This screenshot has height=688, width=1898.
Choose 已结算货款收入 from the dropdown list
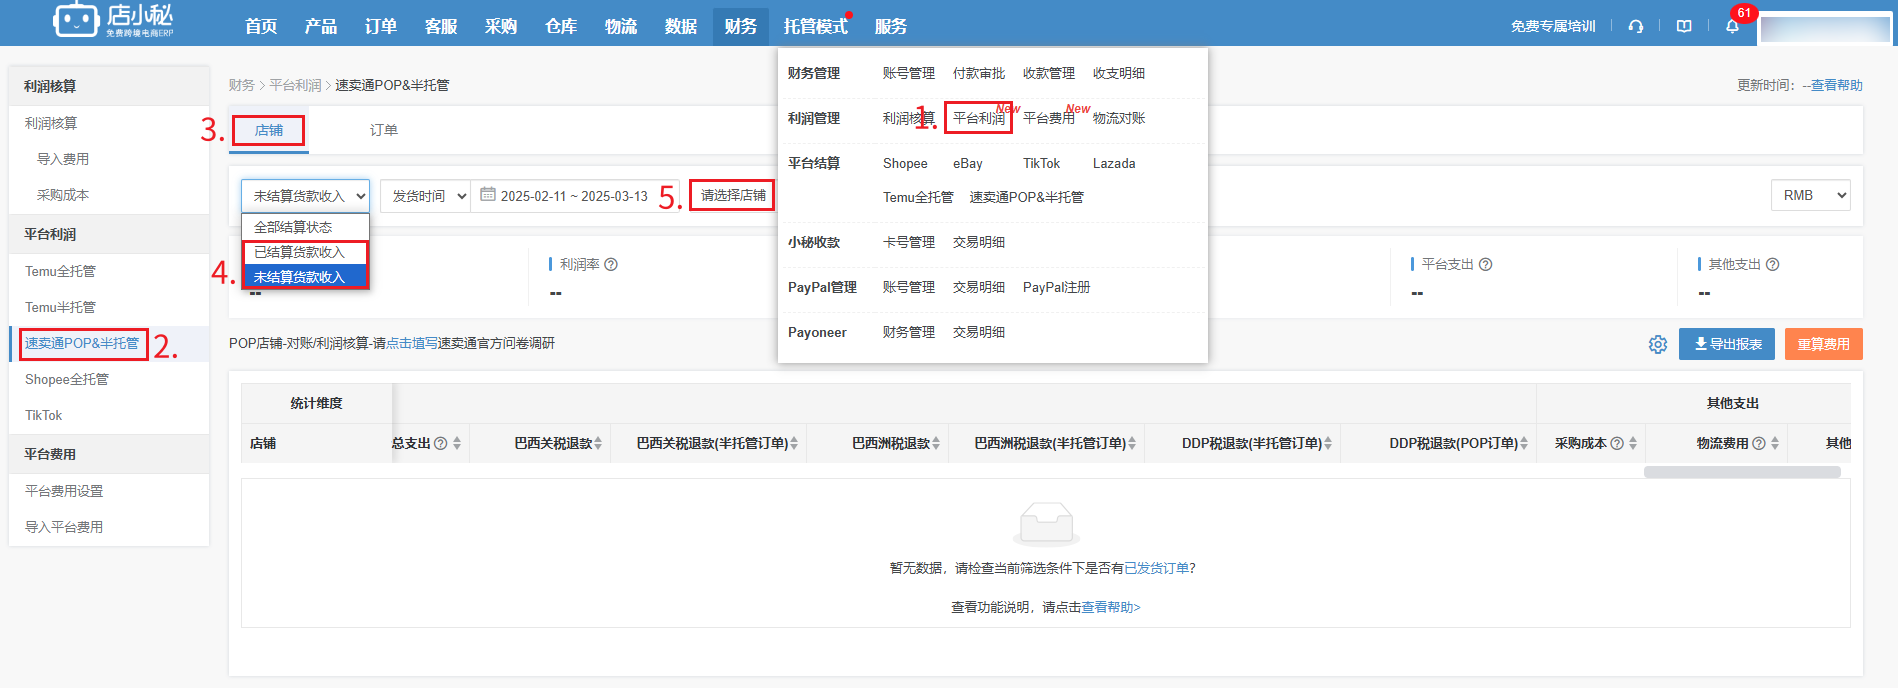[x=305, y=252]
